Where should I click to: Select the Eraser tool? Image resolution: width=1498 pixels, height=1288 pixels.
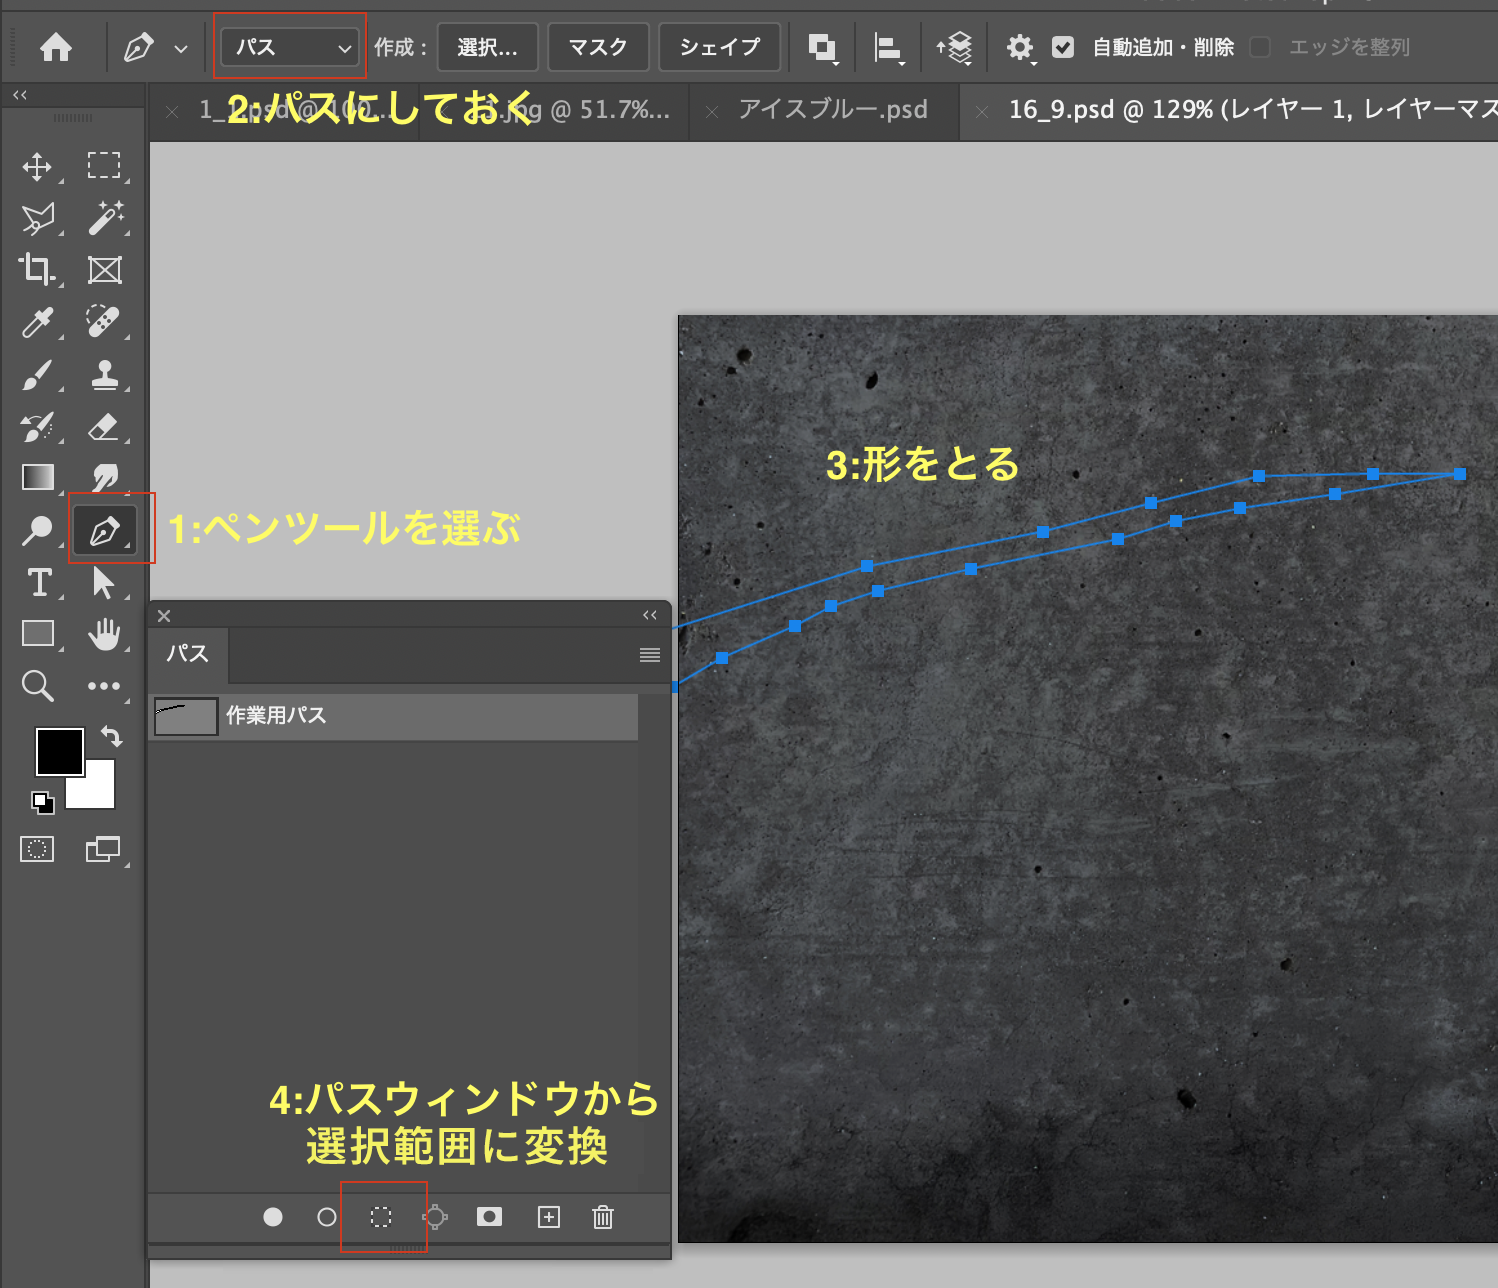pyautogui.click(x=104, y=427)
